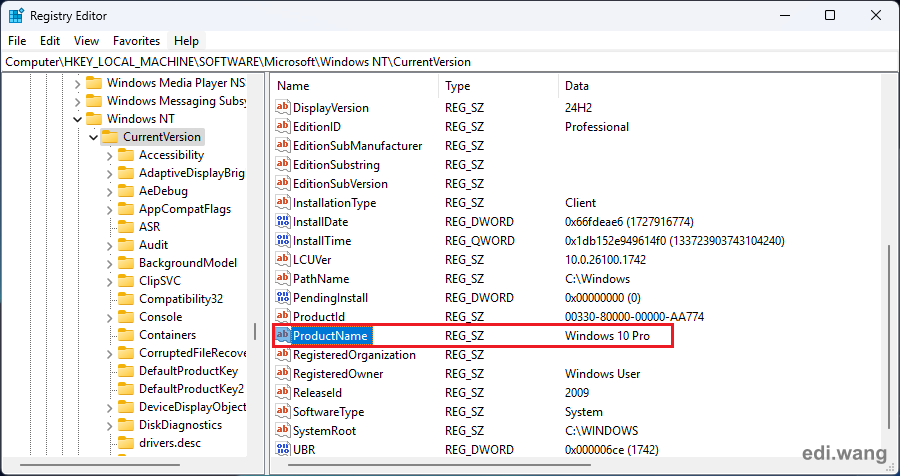Click the string icon beside RegisteredOwner
The image size is (900, 476).
coord(282,373)
